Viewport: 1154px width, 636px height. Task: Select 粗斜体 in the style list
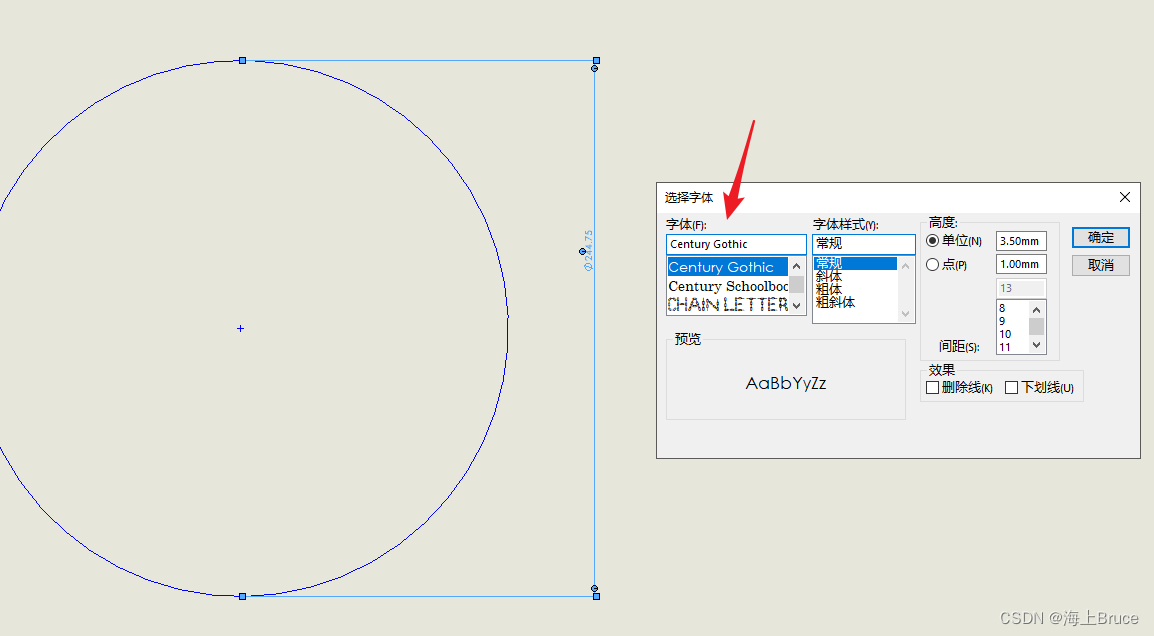(x=855, y=303)
